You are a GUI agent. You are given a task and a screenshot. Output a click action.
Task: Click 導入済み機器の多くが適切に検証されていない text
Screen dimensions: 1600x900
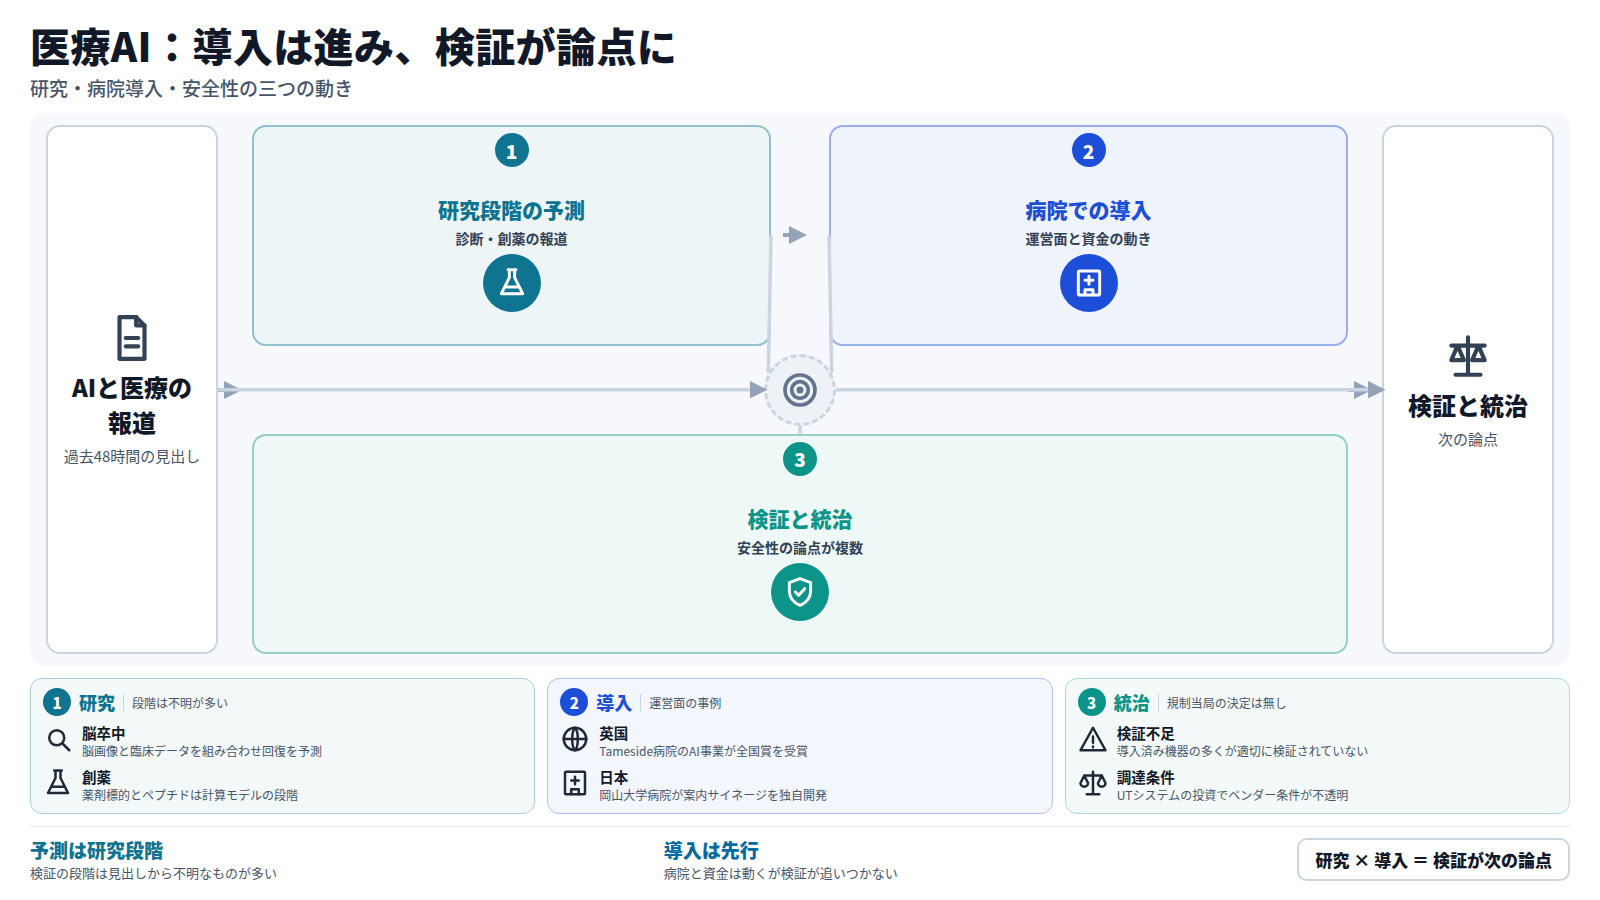coord(1242,751)
